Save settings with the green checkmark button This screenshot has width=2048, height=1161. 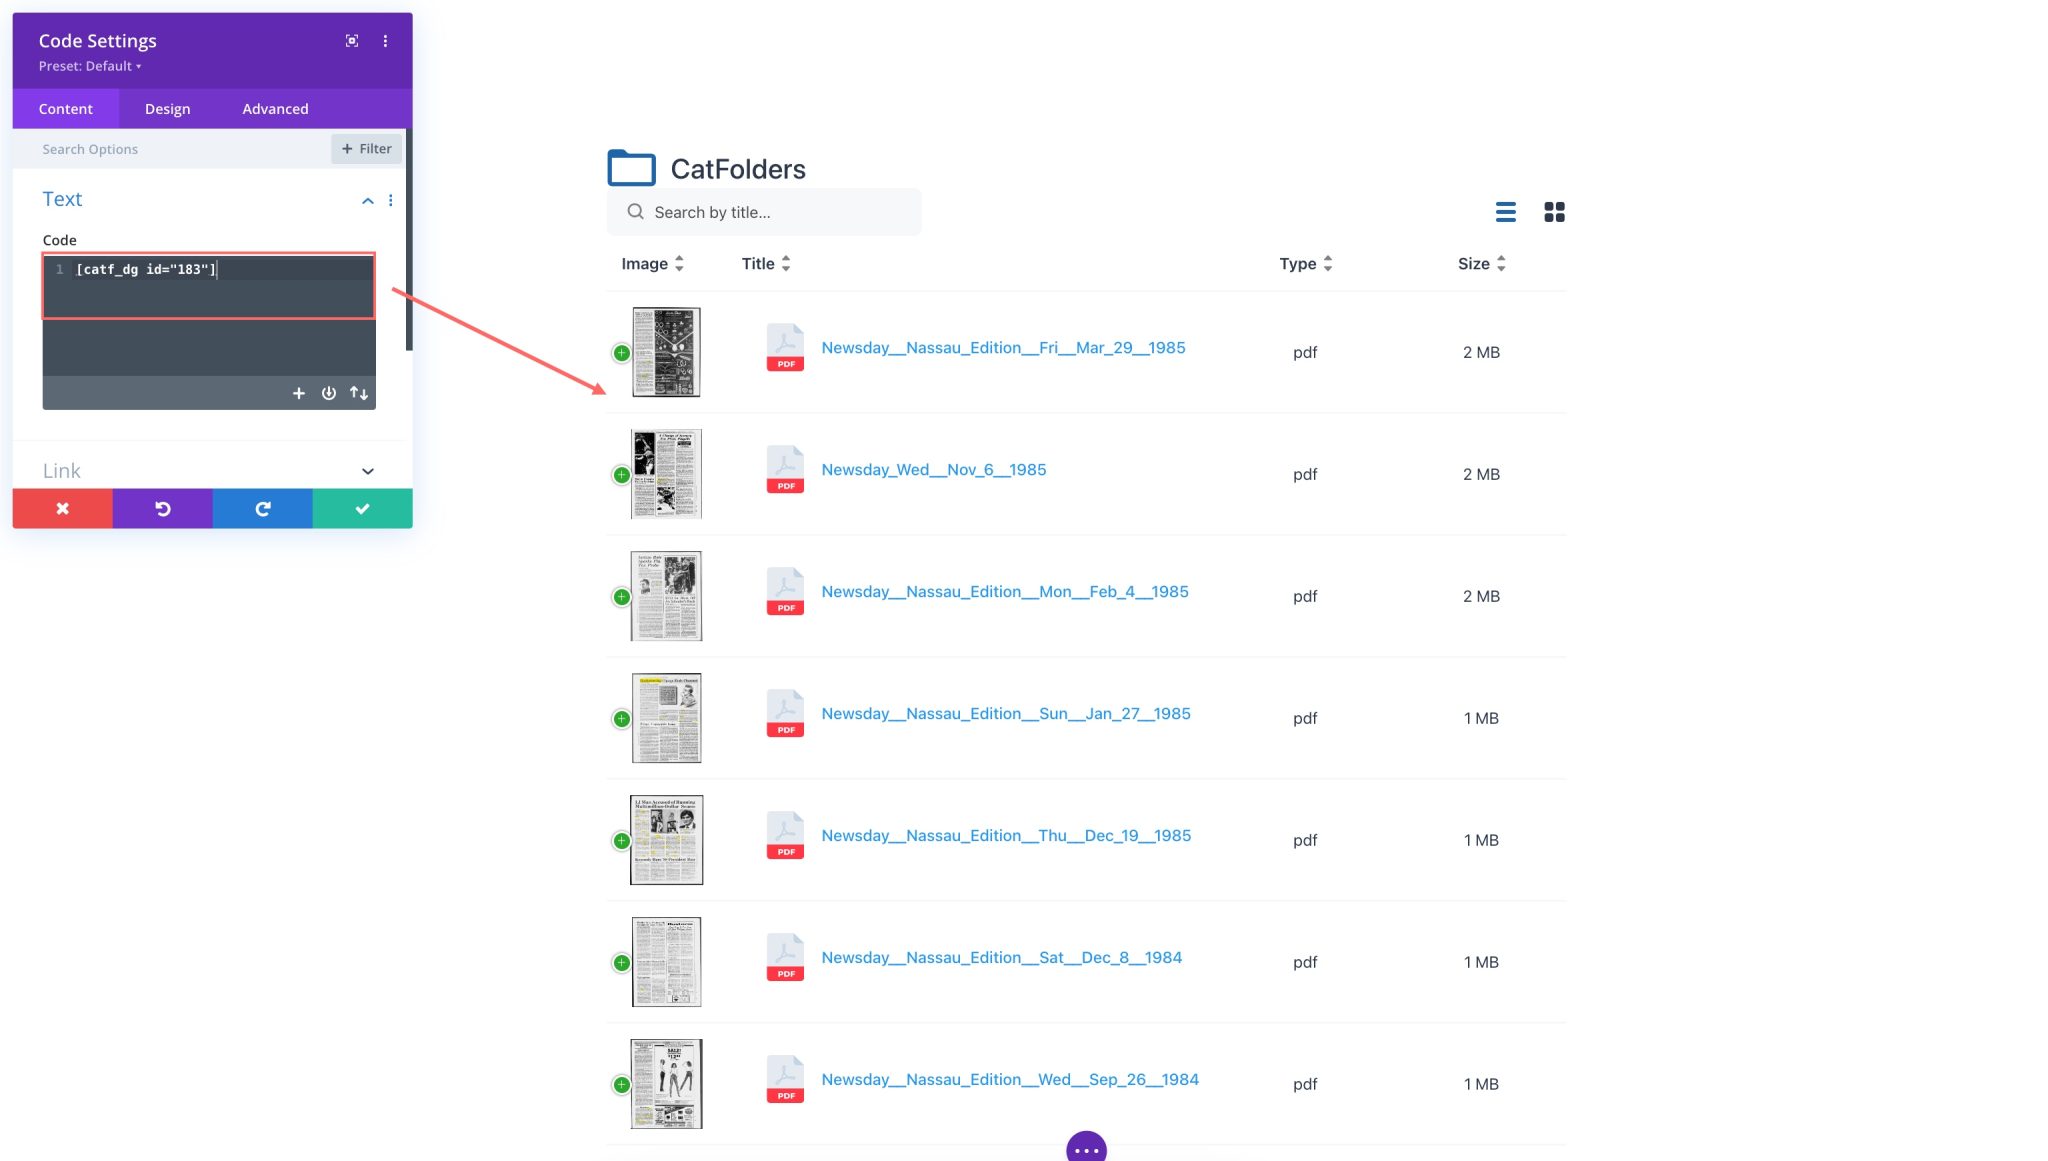(x=361, y=508)
